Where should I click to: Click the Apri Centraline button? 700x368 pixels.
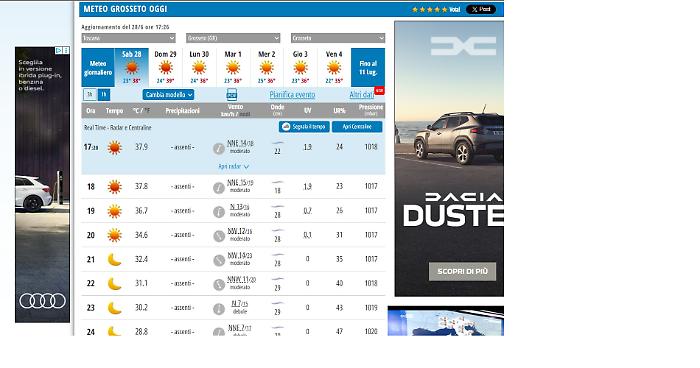click(357, 127)
